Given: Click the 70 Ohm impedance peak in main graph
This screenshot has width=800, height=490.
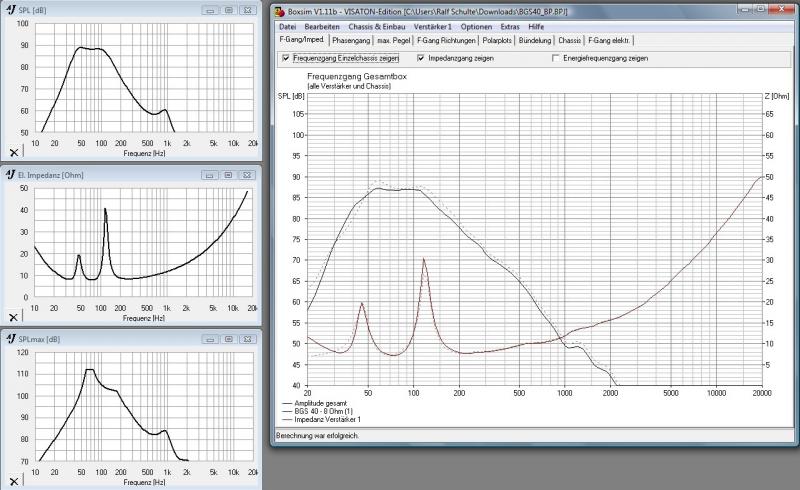Looking at the screenshot, I should point(424,259).
